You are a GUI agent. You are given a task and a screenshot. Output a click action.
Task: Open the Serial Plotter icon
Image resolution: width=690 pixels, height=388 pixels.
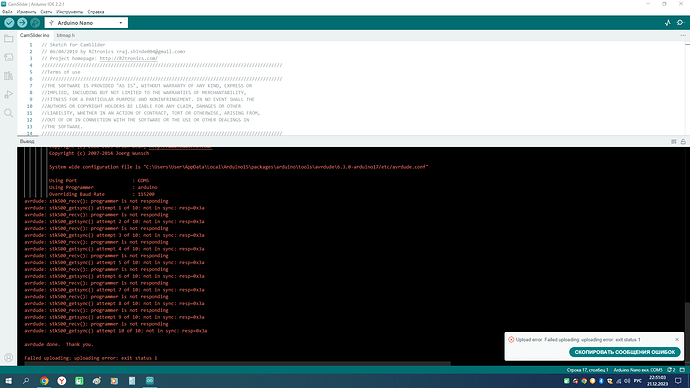pyautogui.click(x=668, y=23)
